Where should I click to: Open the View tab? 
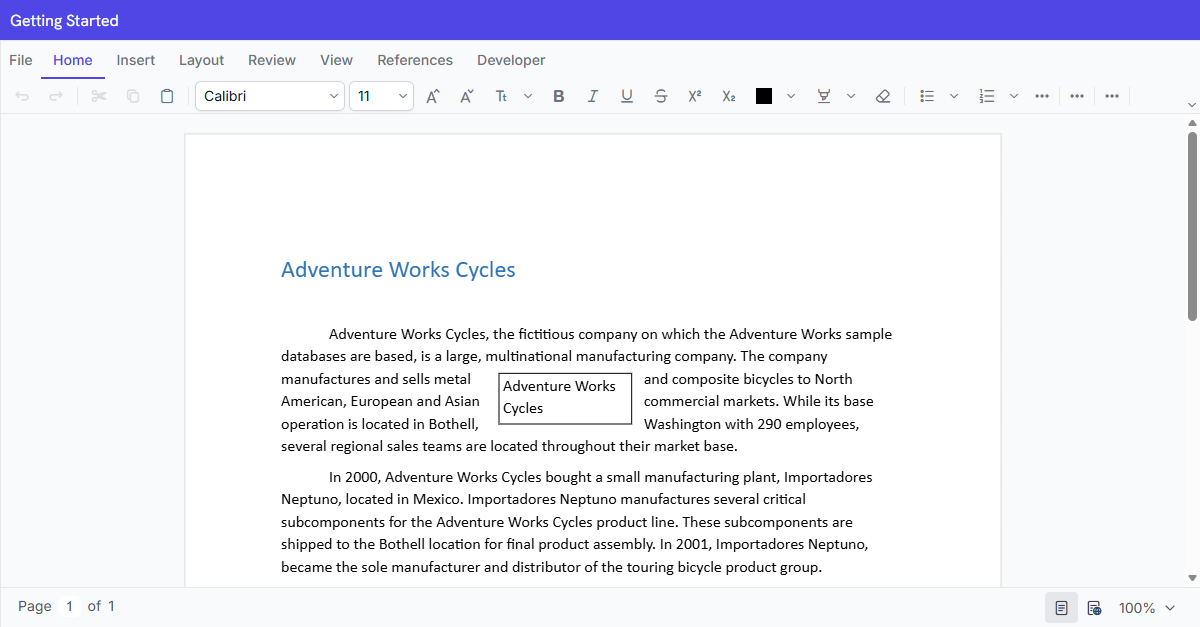point(336,60)
